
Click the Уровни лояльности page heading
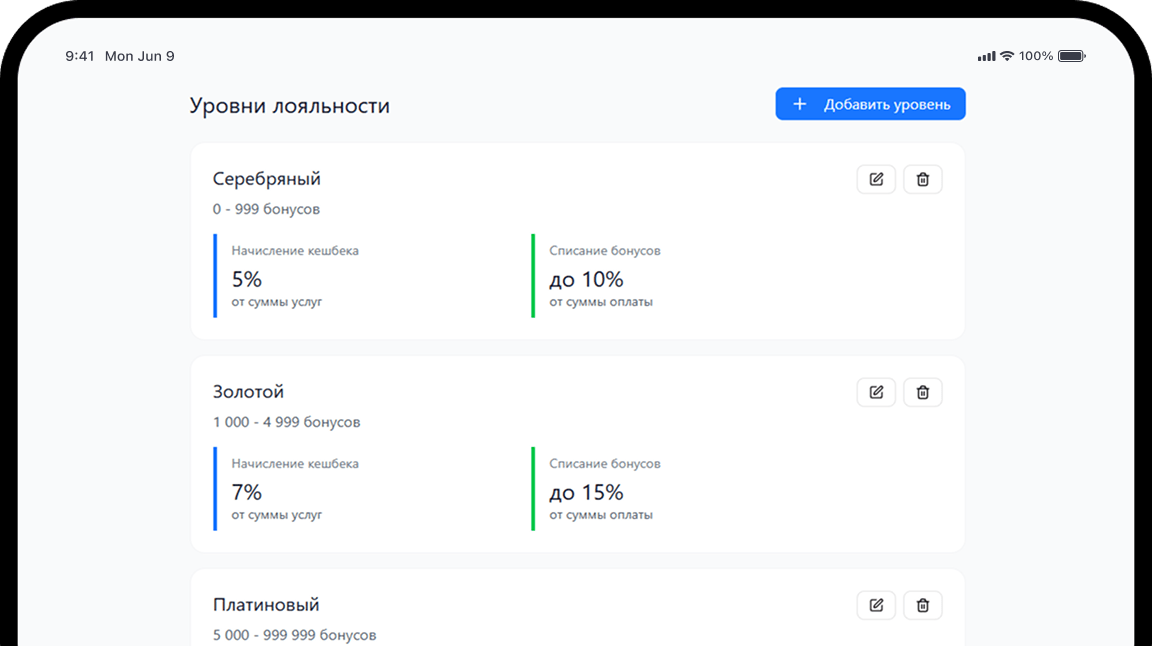click(289, 105)
